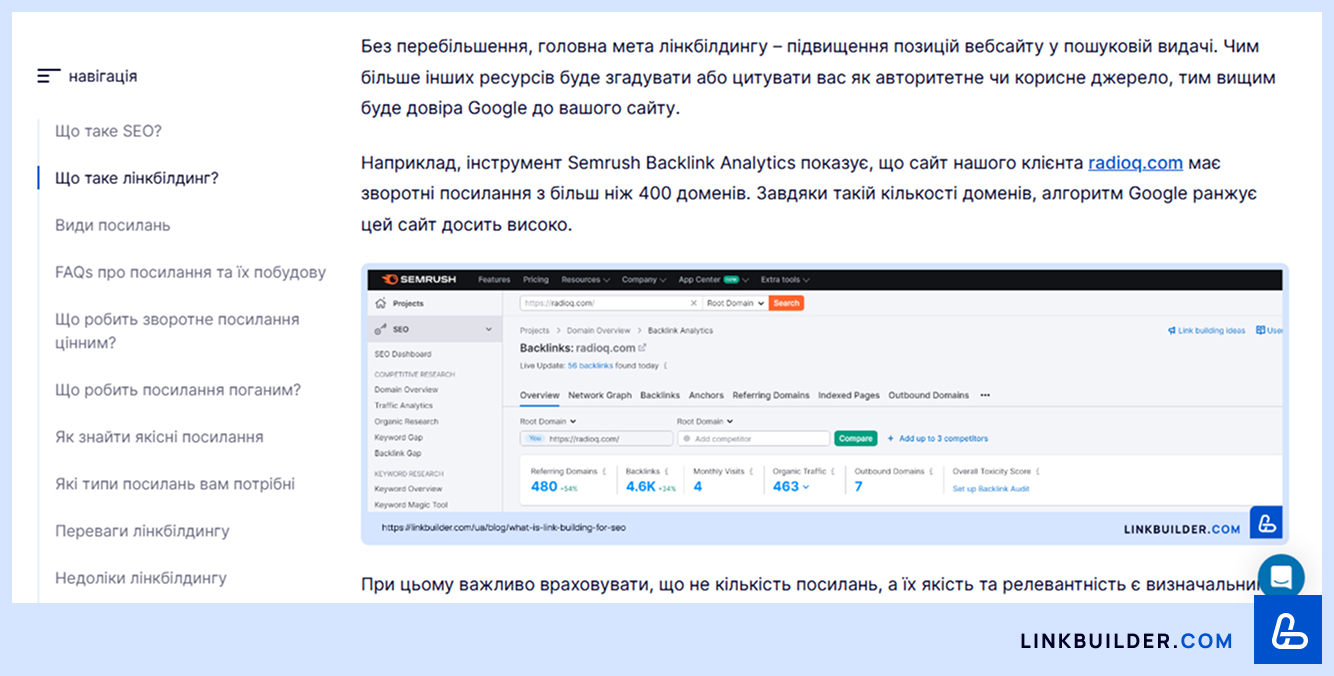Open the Referring Domains tab
Viewport: 1334px width, 676px height.
(x=771, y=395)
